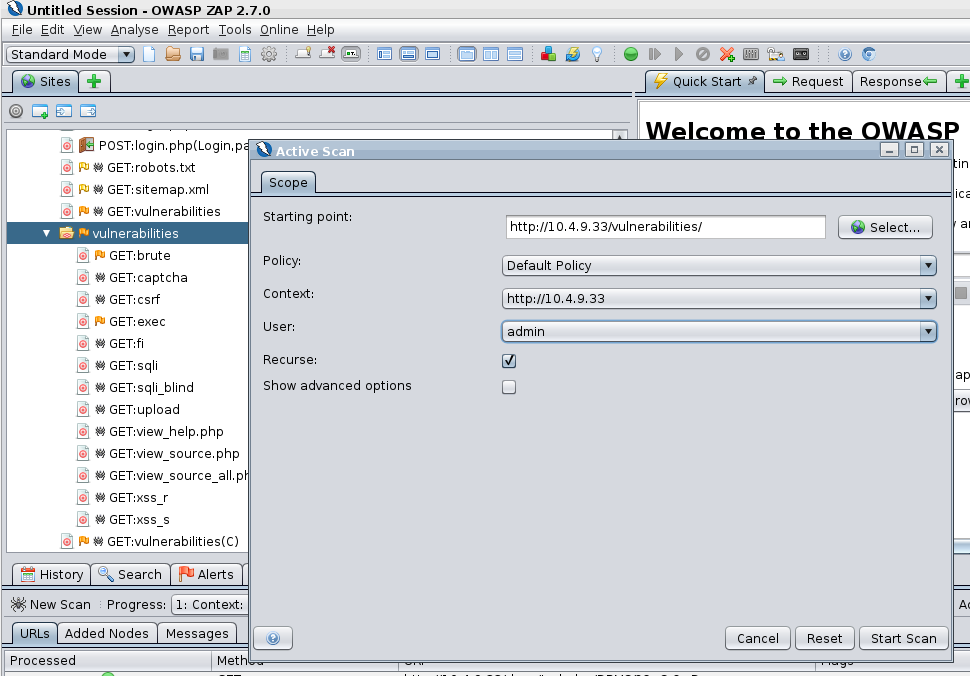Viewport: 970px width, 676px height.
Task: Click New Scan in spider panel
Action: [51, 605]
